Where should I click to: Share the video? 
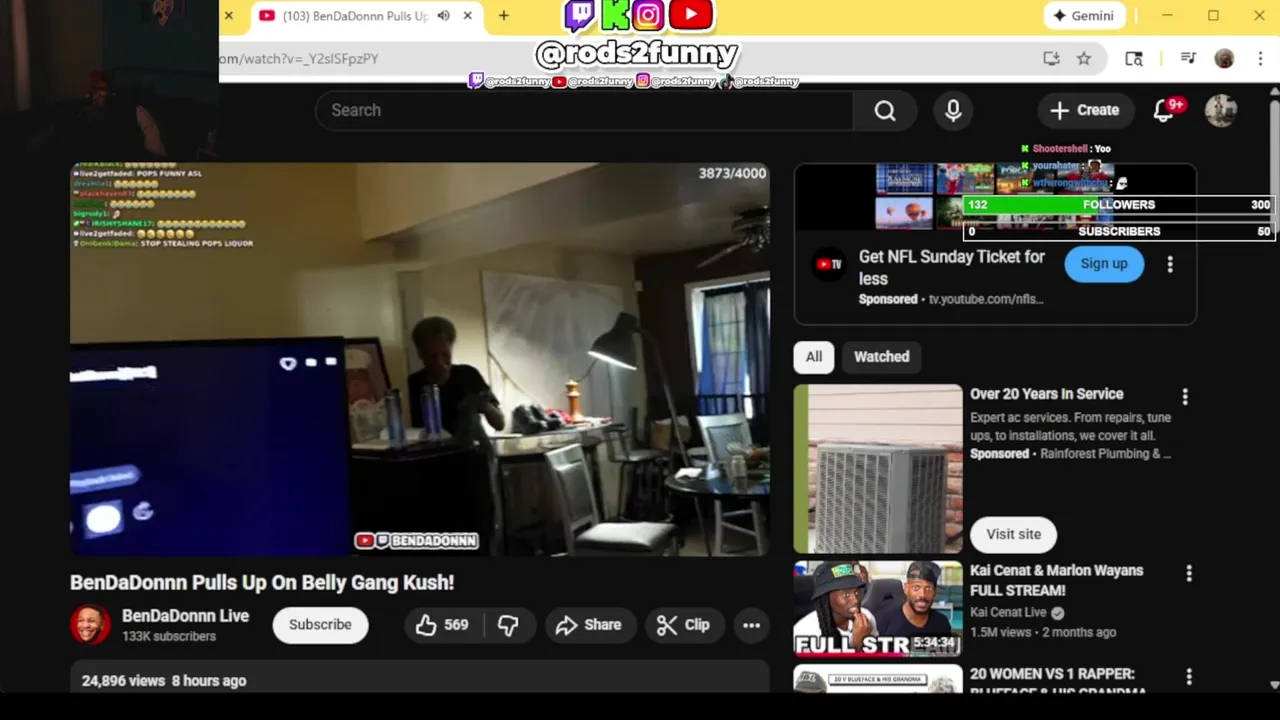pyautogui.click(x=590, y=625)
